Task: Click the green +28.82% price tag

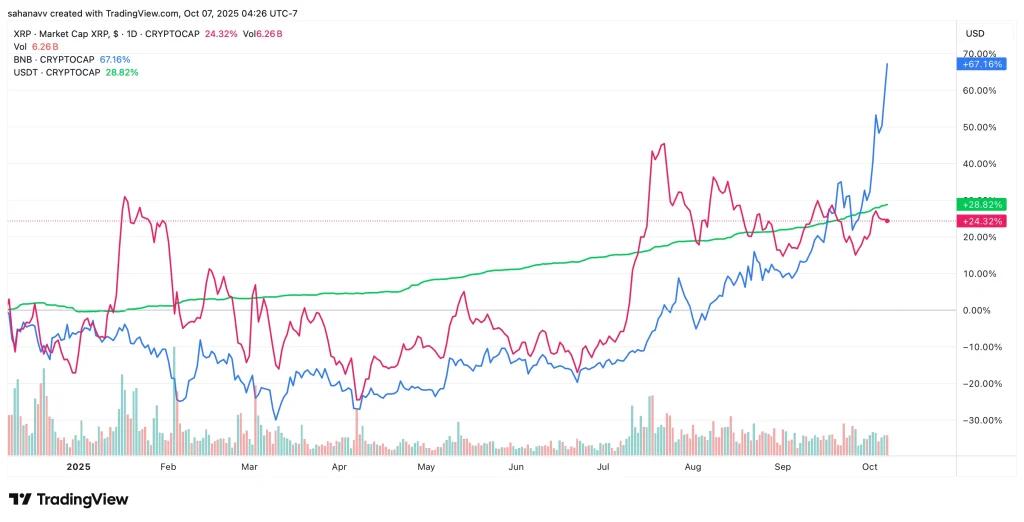Action: (x=979, y=204)
